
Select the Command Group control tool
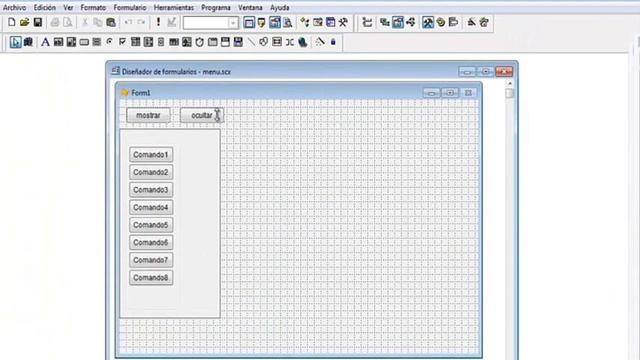tap(97, 42)
